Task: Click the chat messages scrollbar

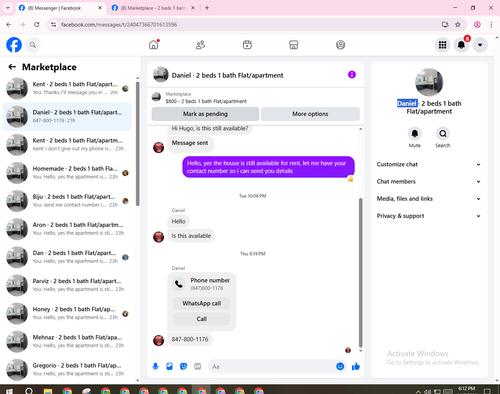Action: (360, 272)
